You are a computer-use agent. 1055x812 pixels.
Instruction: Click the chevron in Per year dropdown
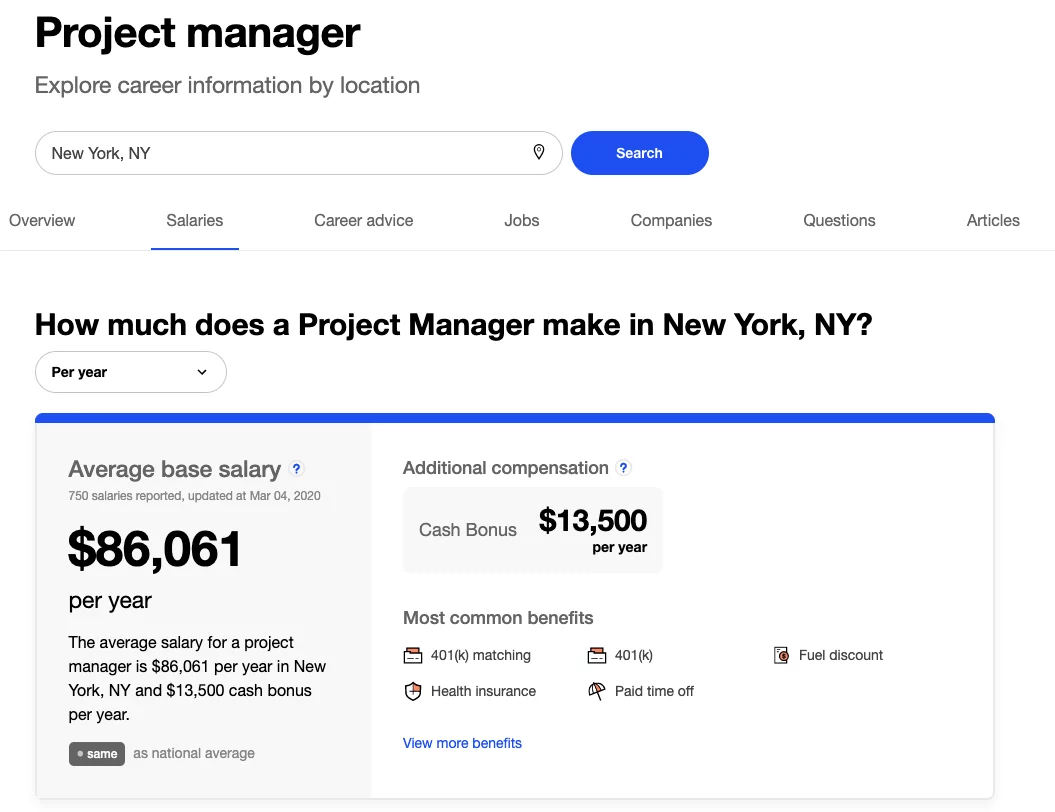click(202, 372)
